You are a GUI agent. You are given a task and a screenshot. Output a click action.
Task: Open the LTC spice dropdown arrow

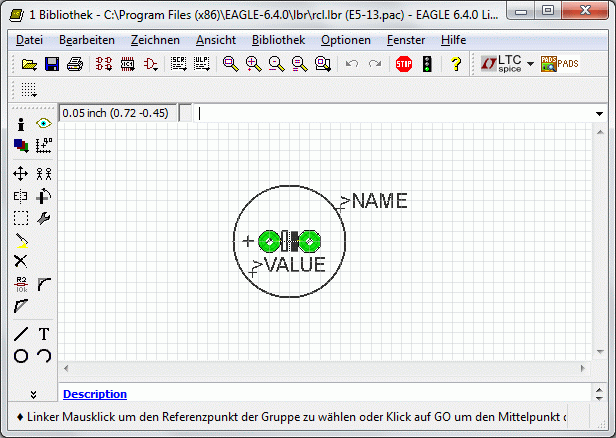tap(530, 64)
